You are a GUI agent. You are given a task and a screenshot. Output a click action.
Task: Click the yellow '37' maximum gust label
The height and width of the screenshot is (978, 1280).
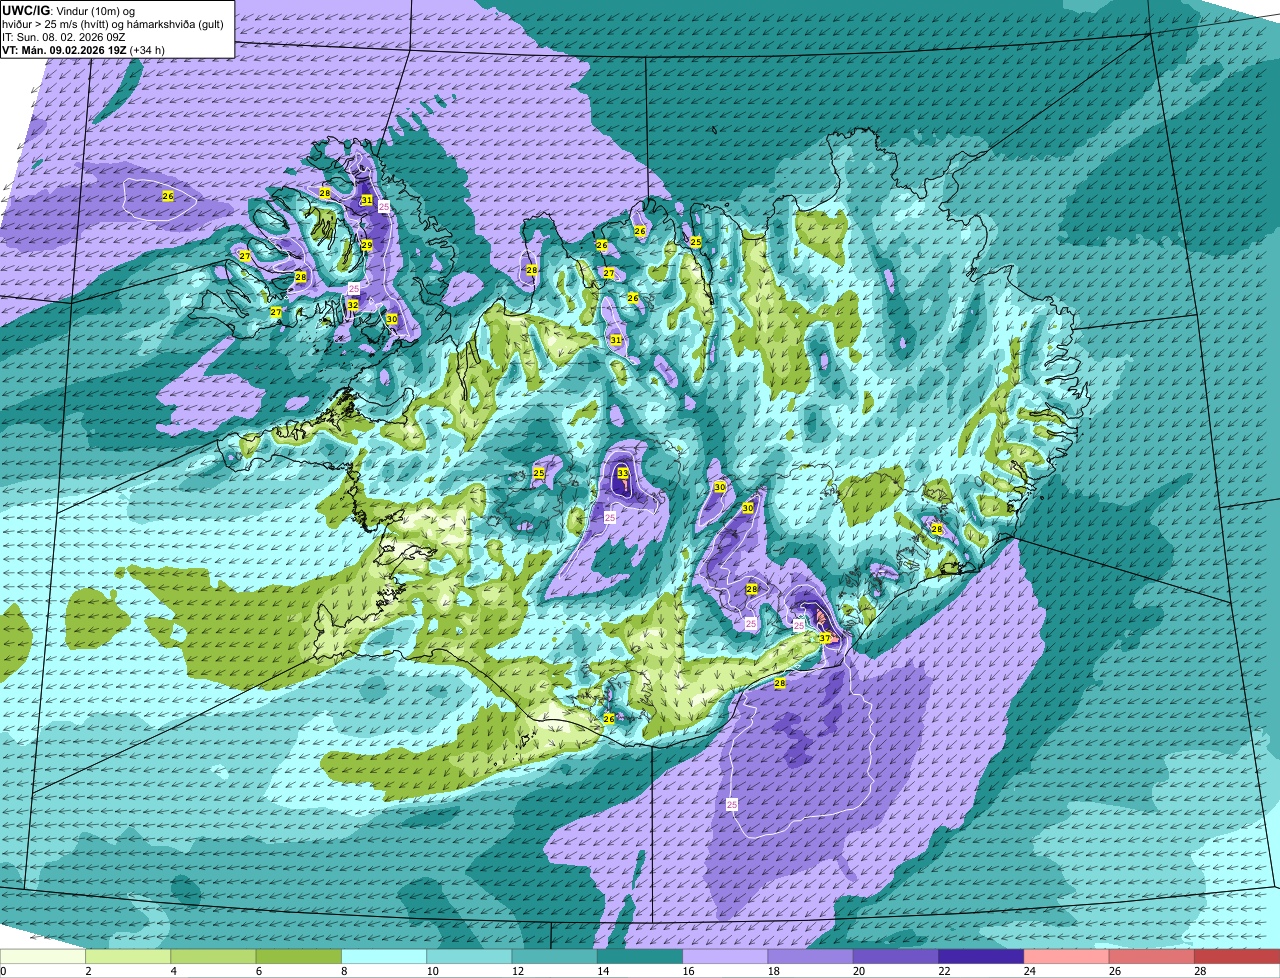click(x=825, y=638)
